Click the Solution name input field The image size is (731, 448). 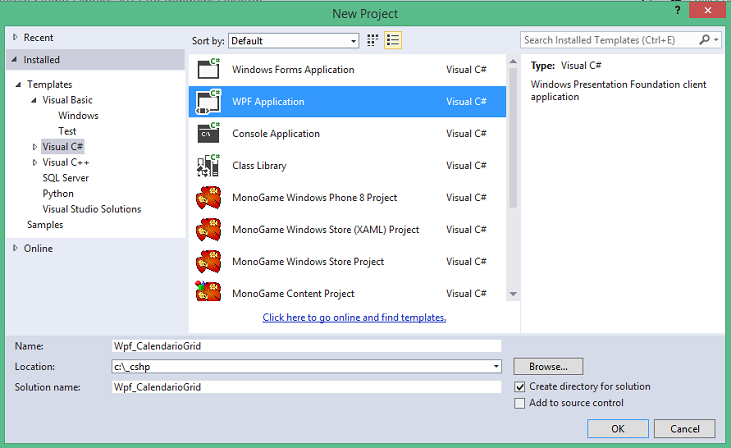[x=306, y=387]
